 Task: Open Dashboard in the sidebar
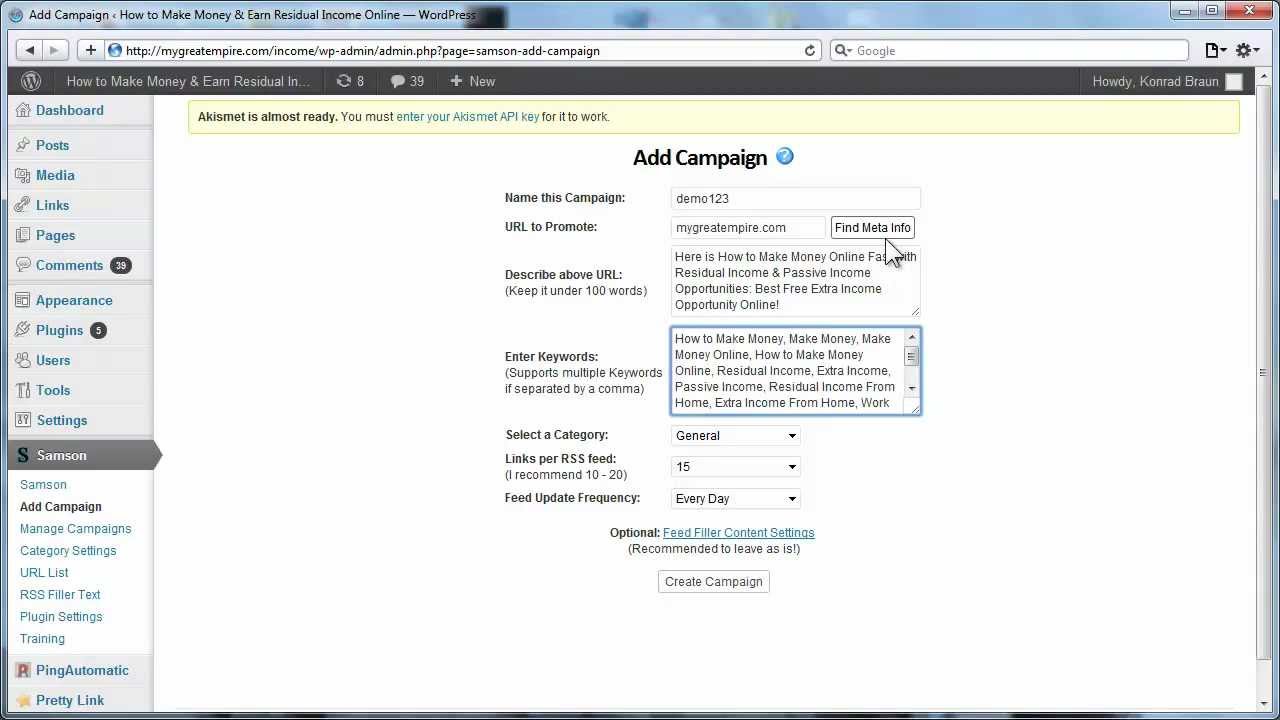click(x=69, y=110)
